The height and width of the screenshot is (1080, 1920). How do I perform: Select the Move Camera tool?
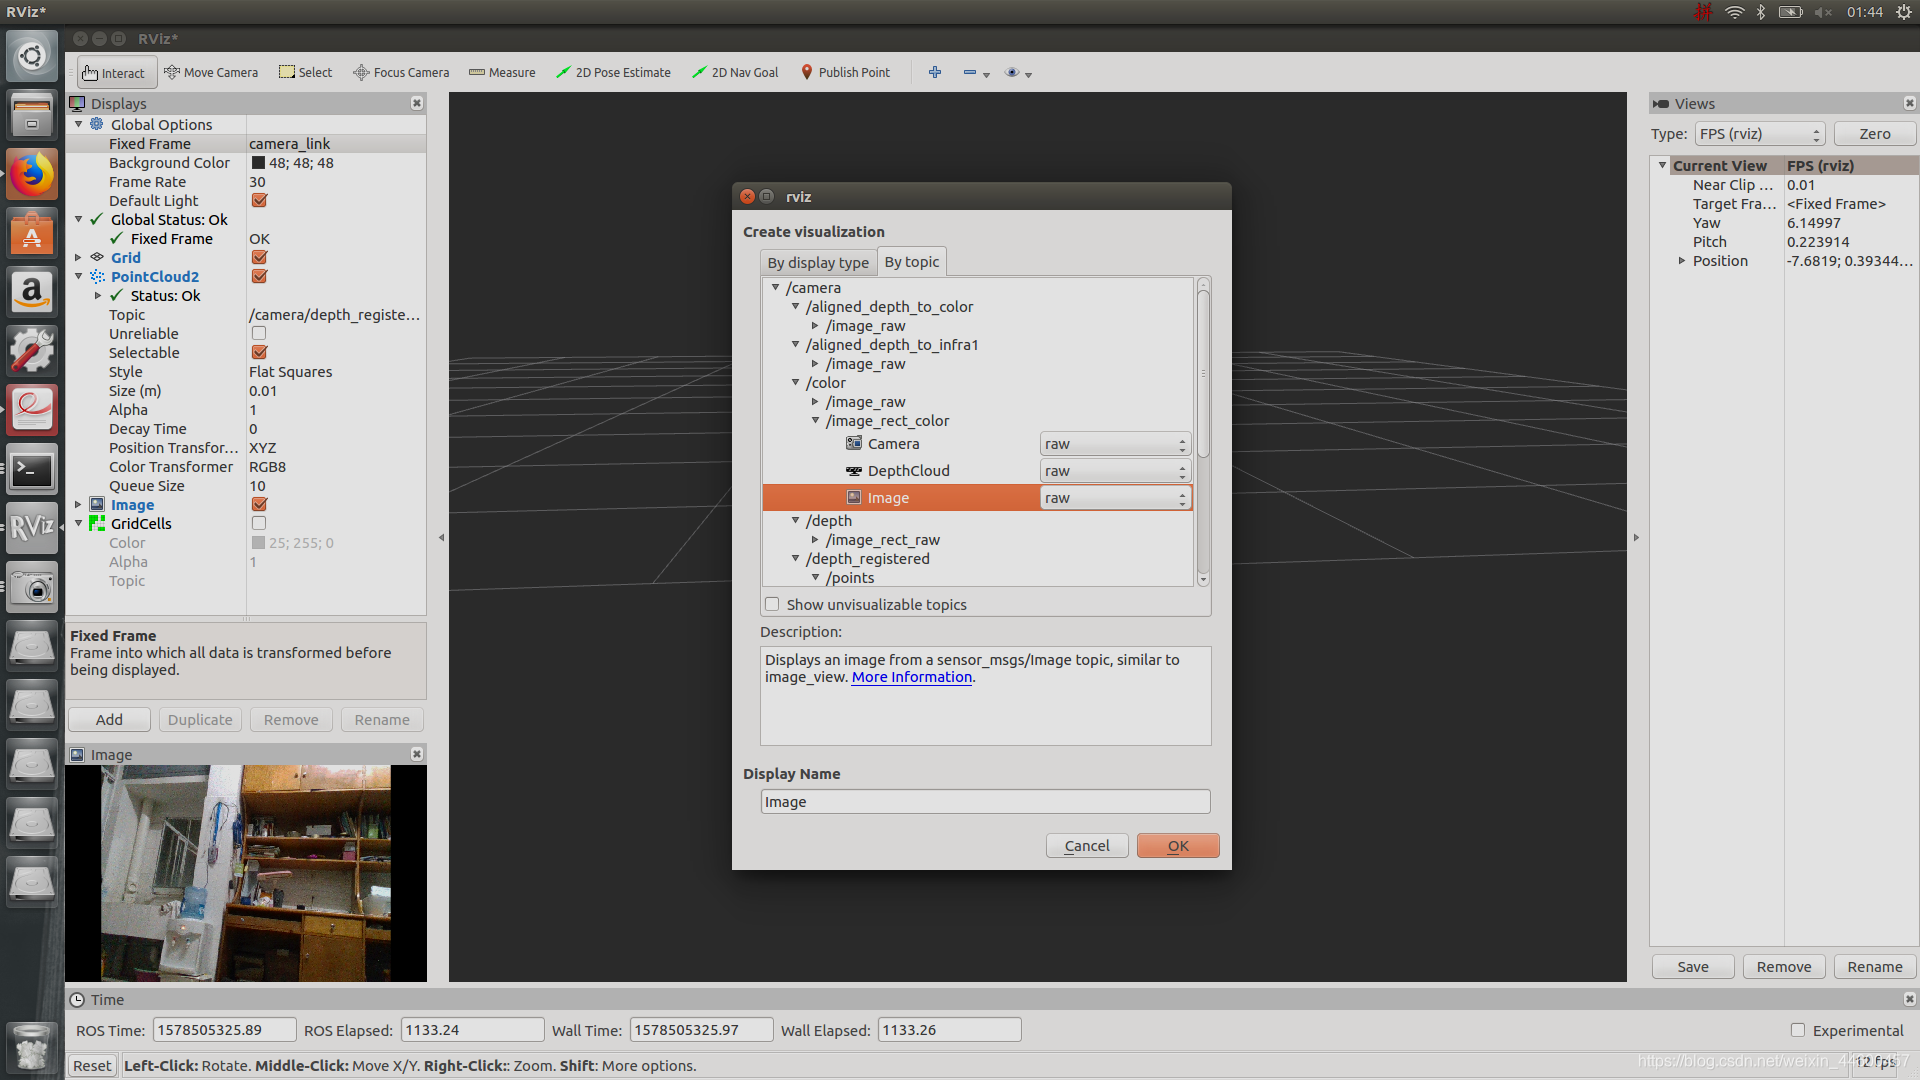pos(211,72)
